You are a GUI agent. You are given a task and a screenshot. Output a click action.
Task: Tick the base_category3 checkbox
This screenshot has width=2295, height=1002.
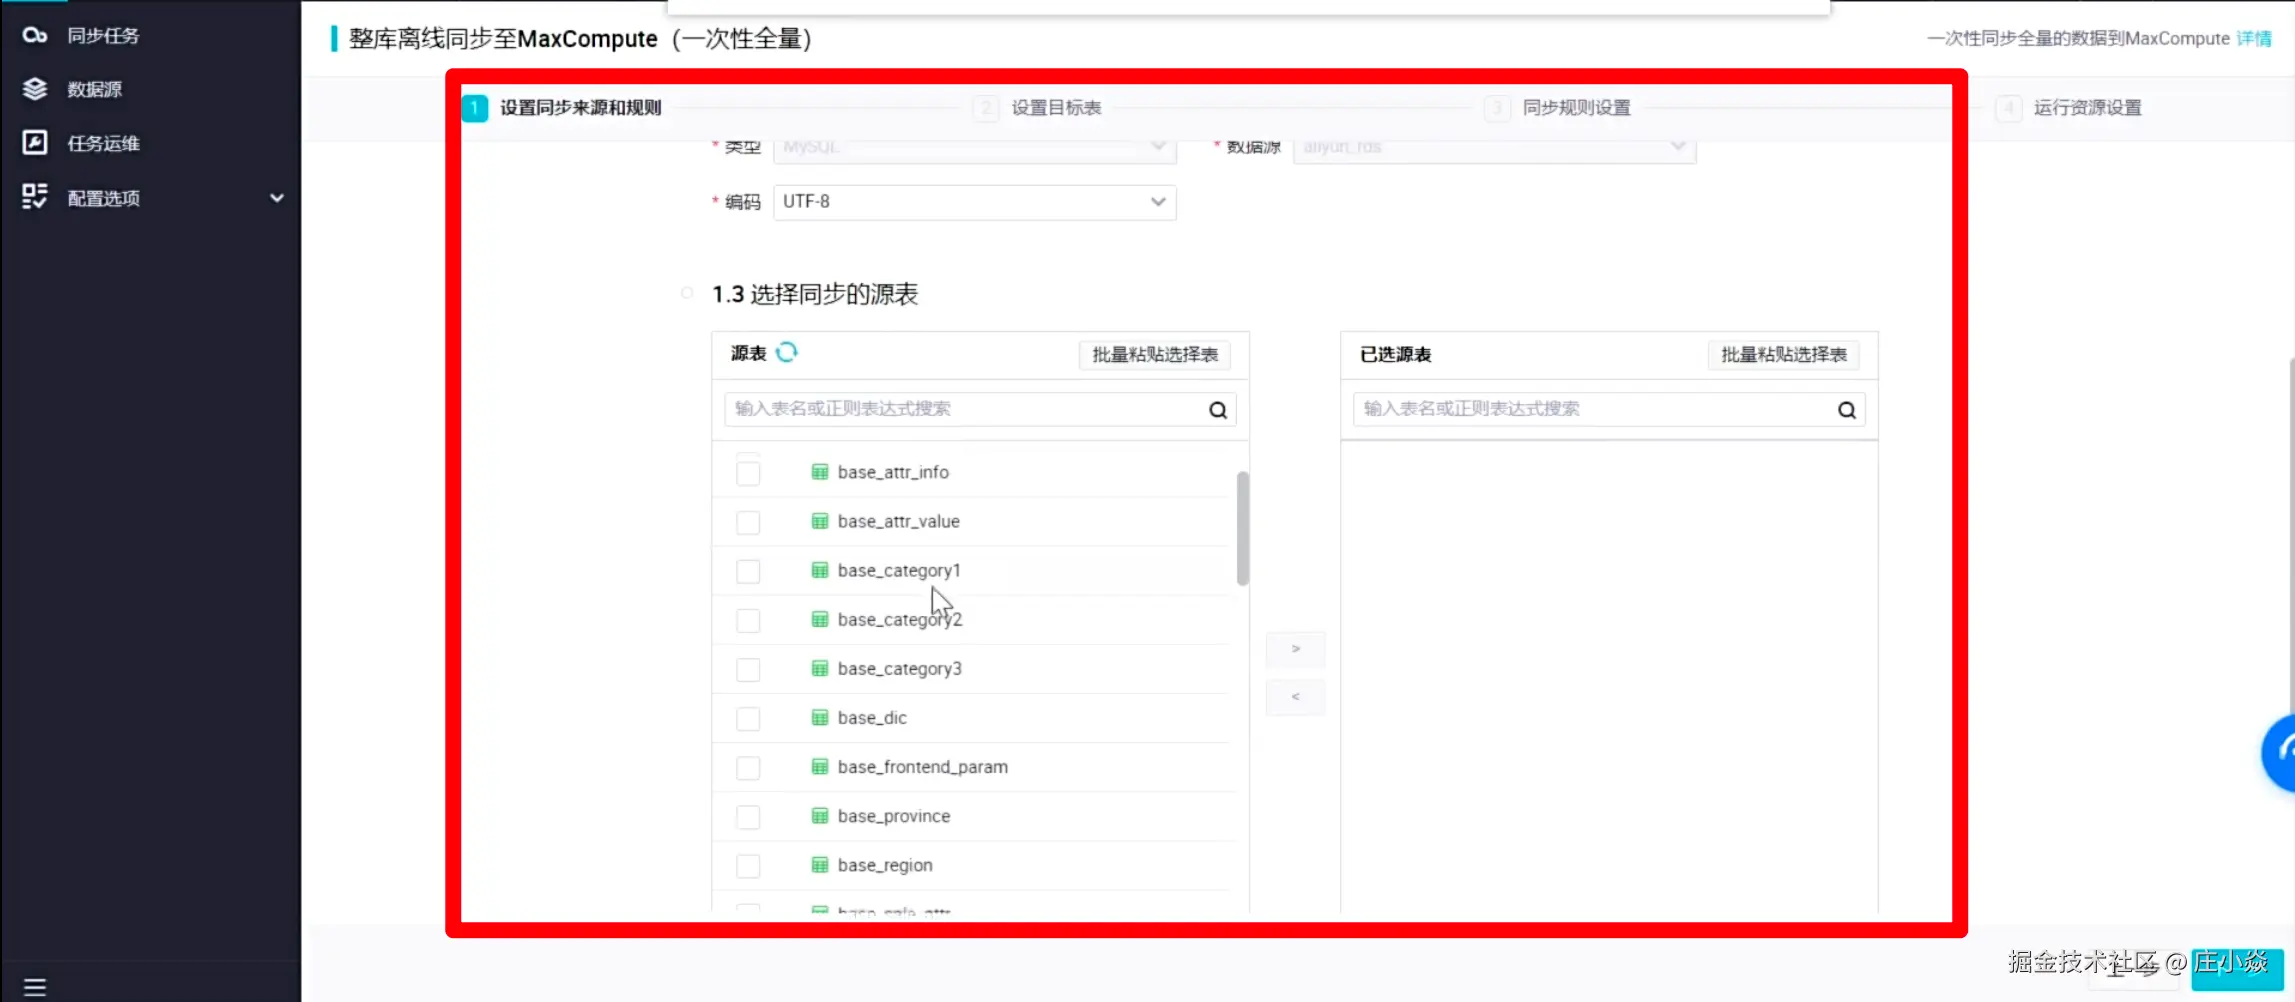[x=748, y=669]
